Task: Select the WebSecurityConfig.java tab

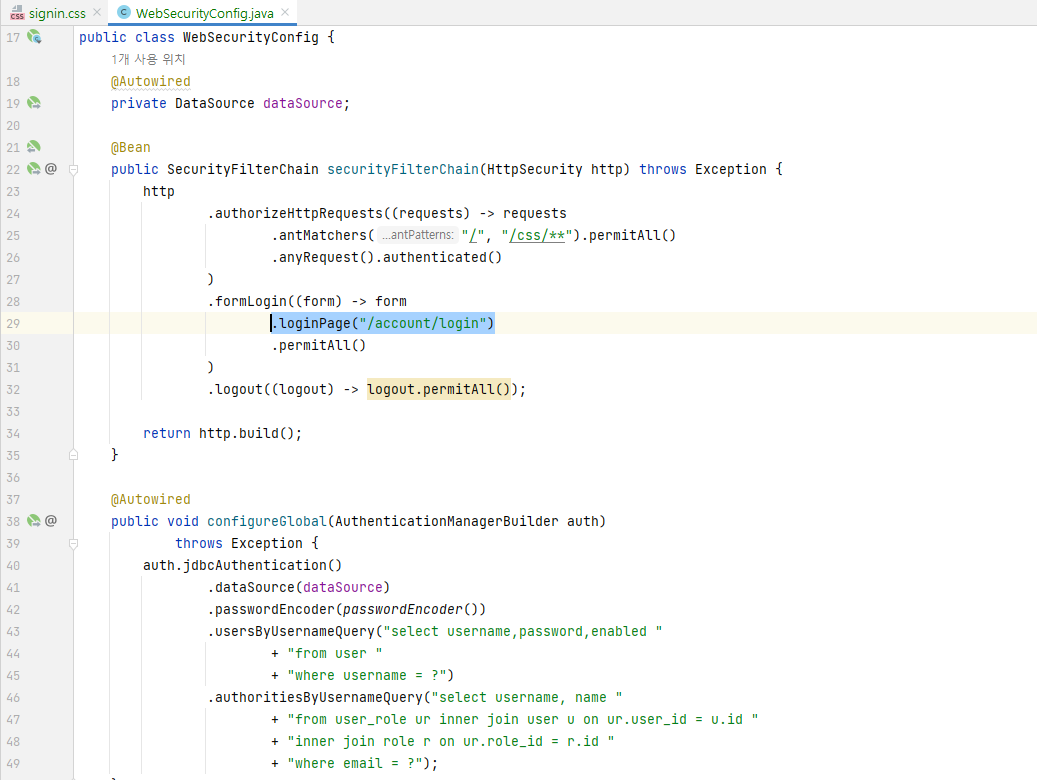Action: pos(204,13)
